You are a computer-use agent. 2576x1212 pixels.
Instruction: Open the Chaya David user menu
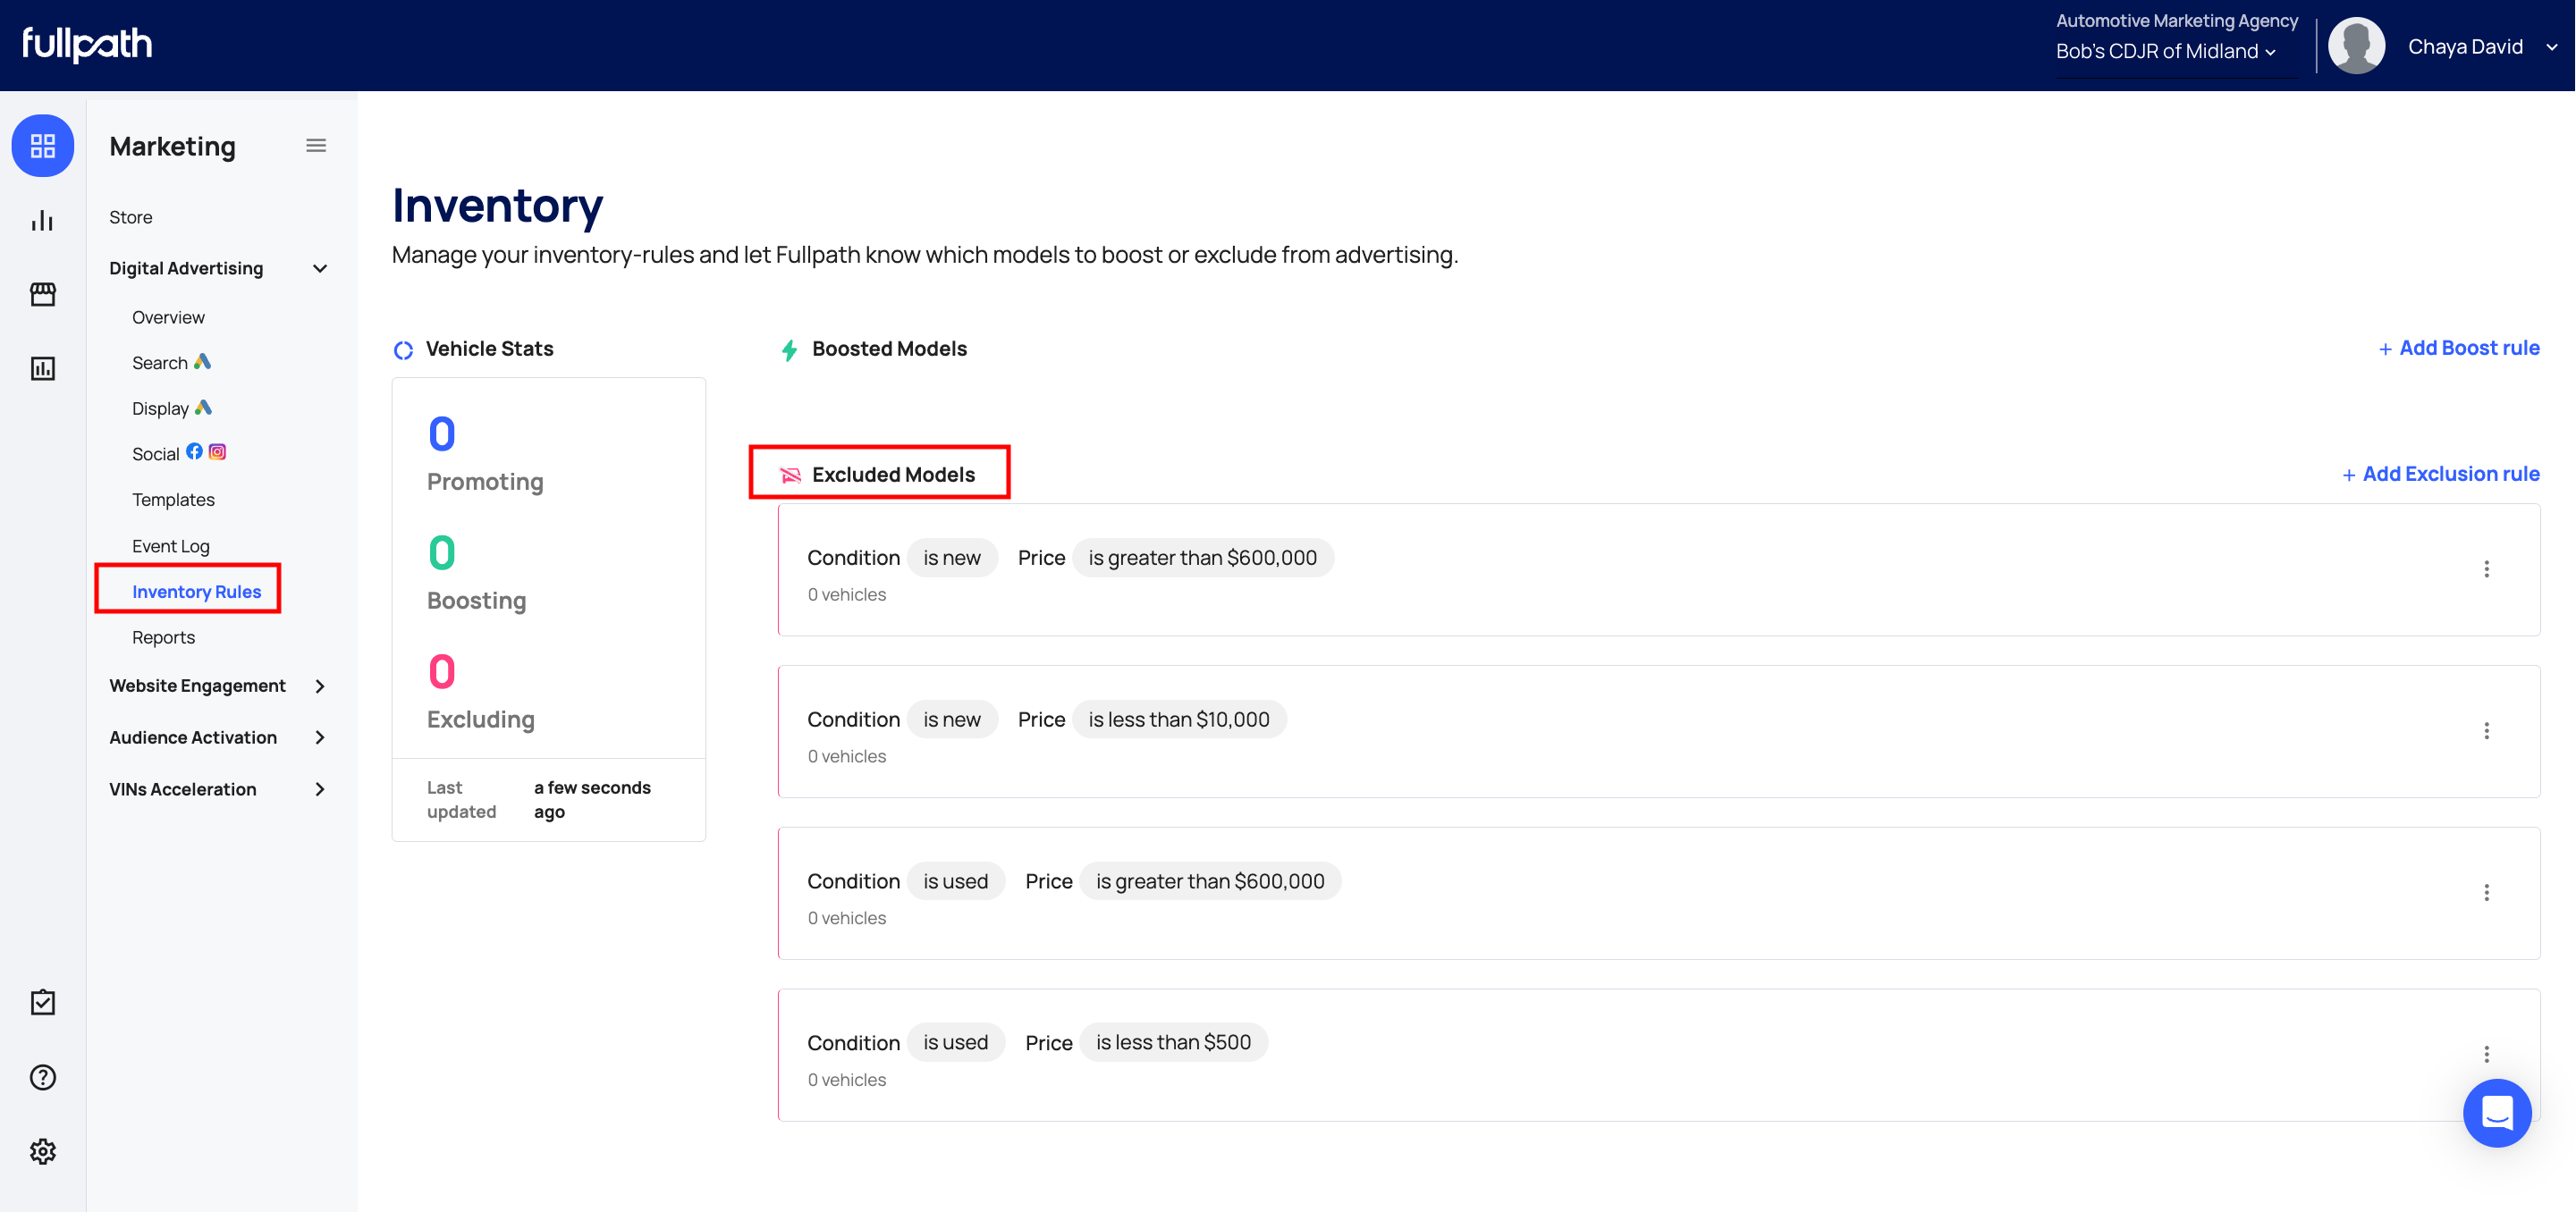click(x=2482, y=46)
